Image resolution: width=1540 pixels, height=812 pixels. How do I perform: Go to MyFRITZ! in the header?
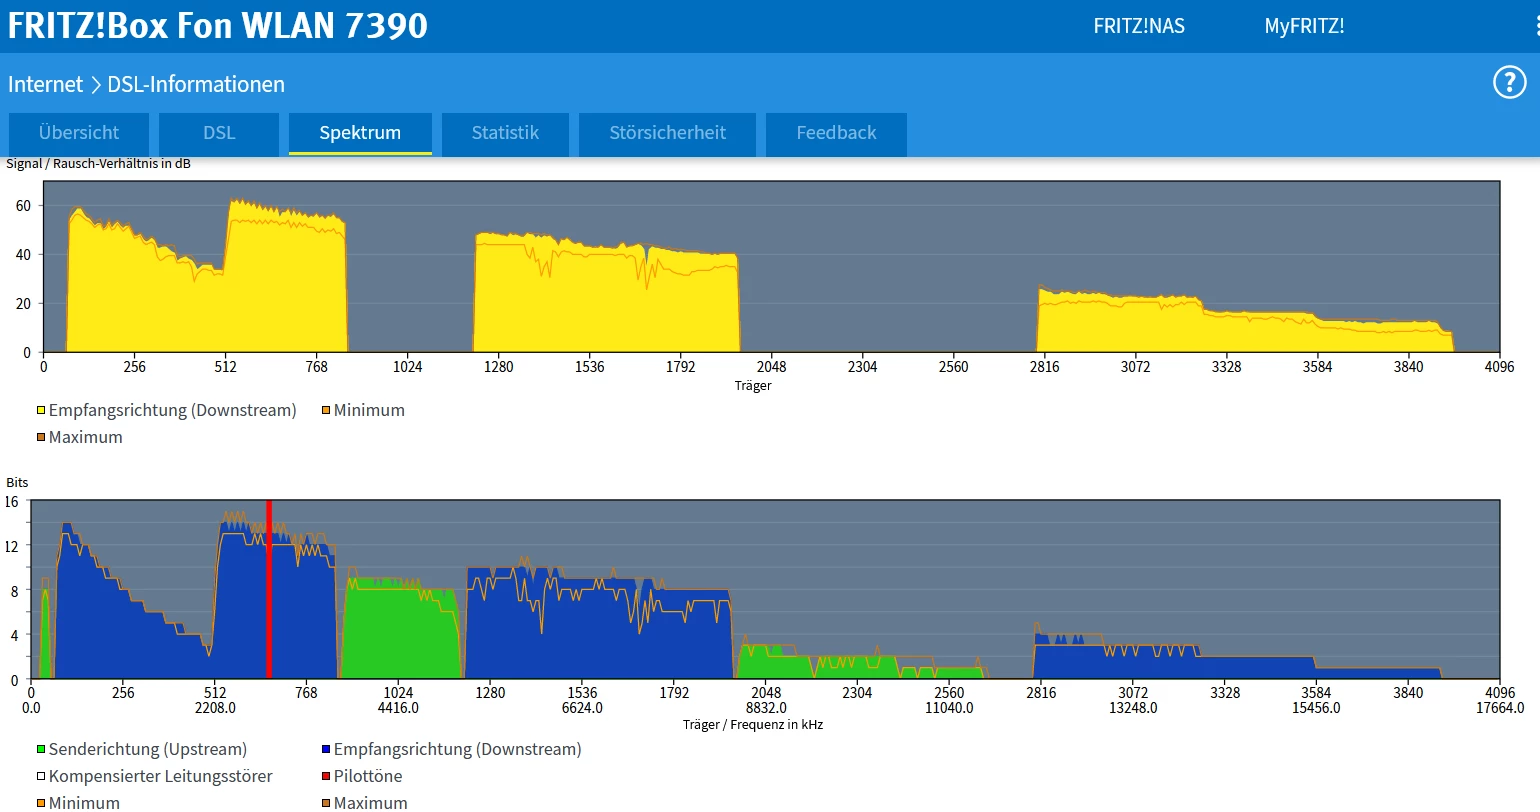1304,26
